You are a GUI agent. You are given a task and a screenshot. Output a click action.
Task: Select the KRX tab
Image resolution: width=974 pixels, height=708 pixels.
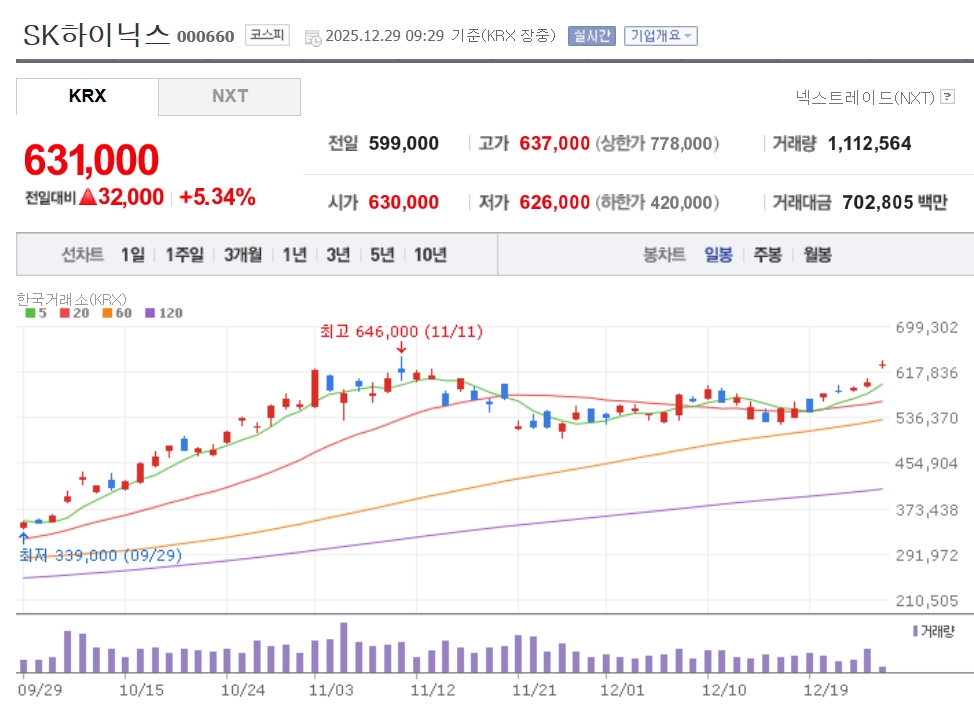(87, 96)
